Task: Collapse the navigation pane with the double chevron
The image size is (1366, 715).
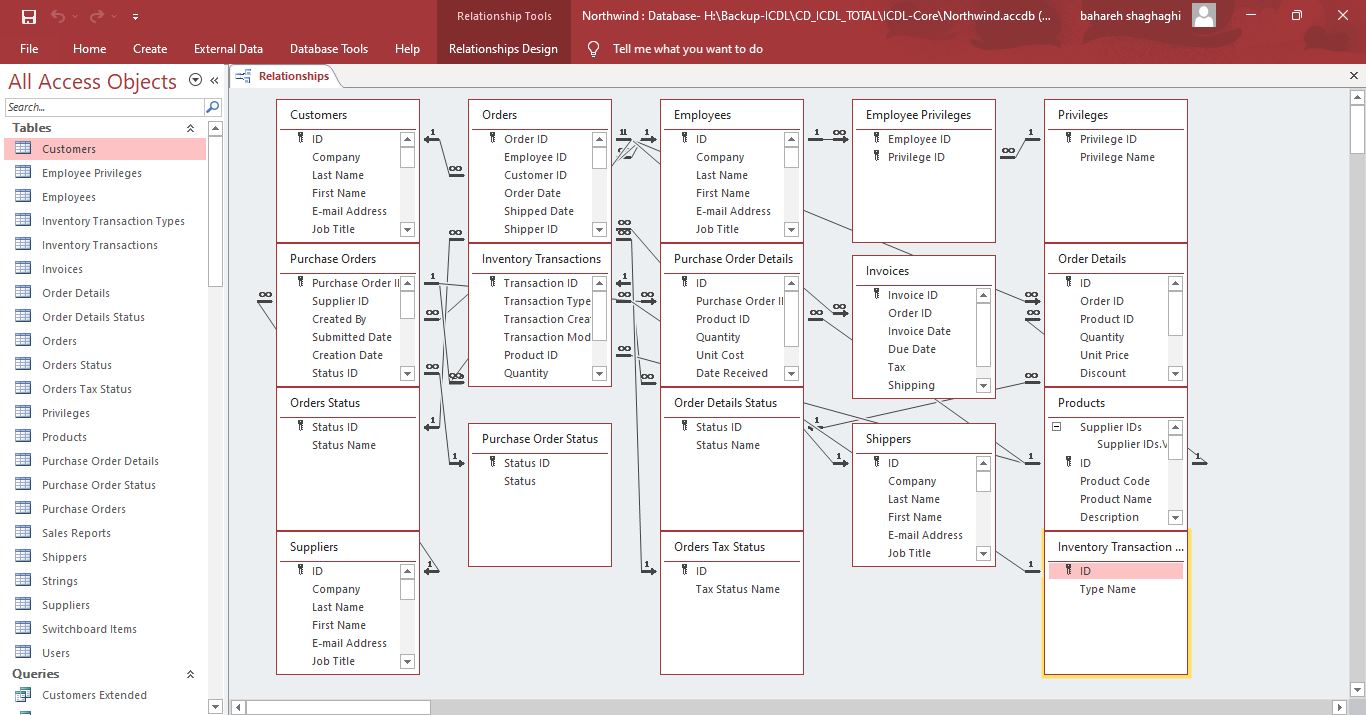Action: 214,81
